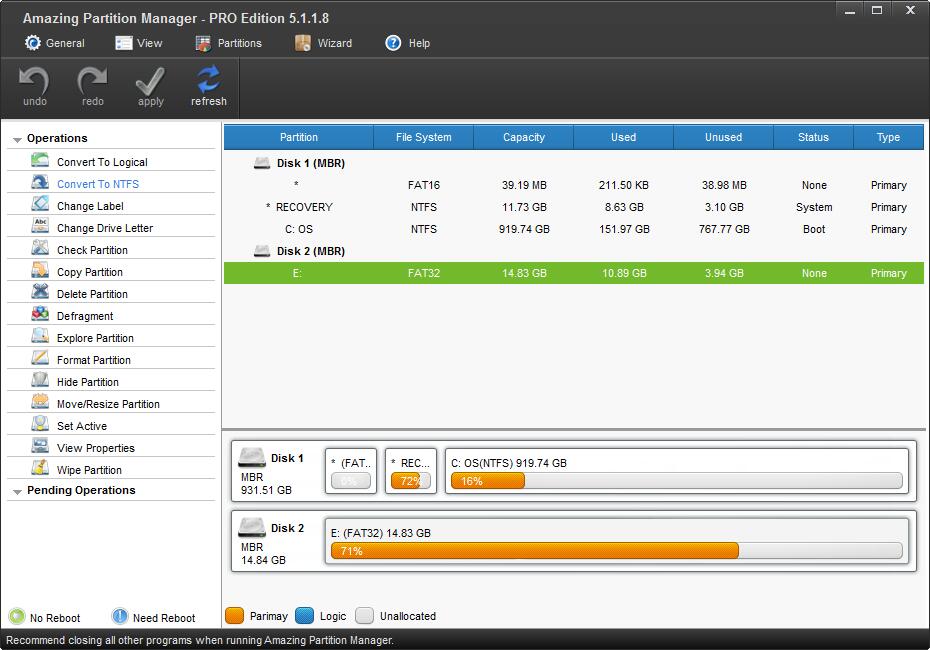Click the Change Drive Letter icon

pos(40,227)
